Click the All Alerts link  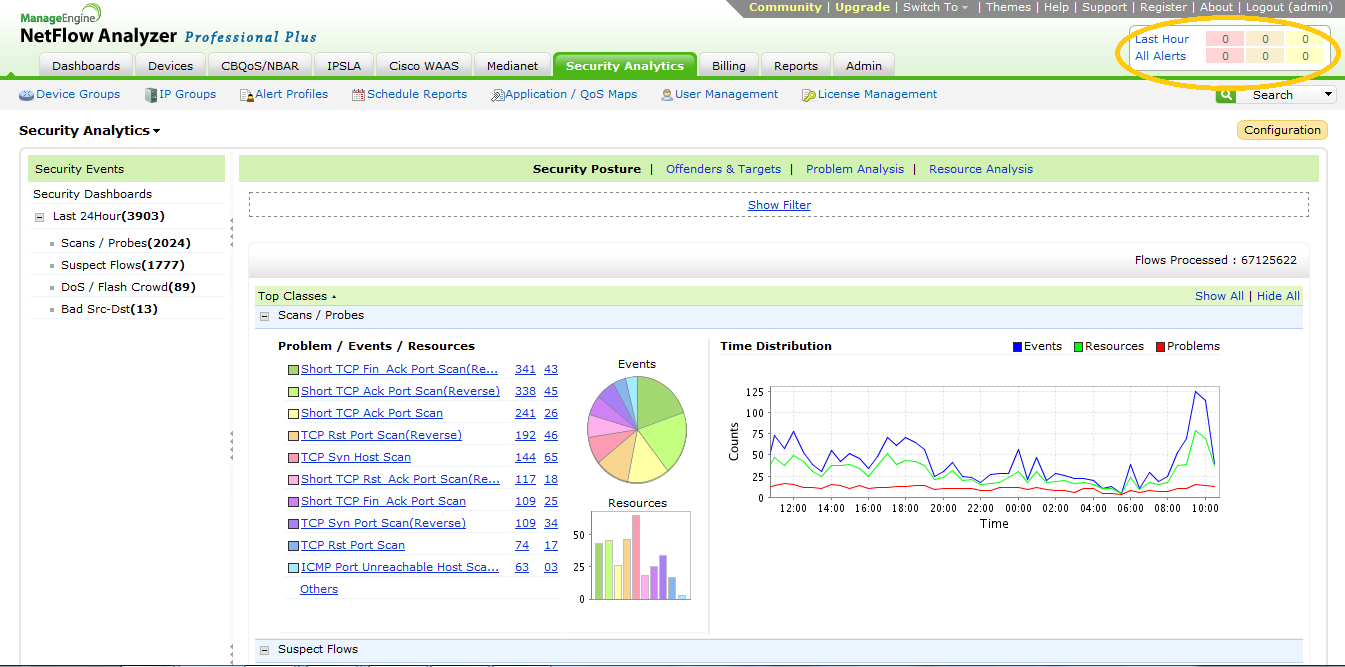pyautogui.click(x=1160, y=56)
